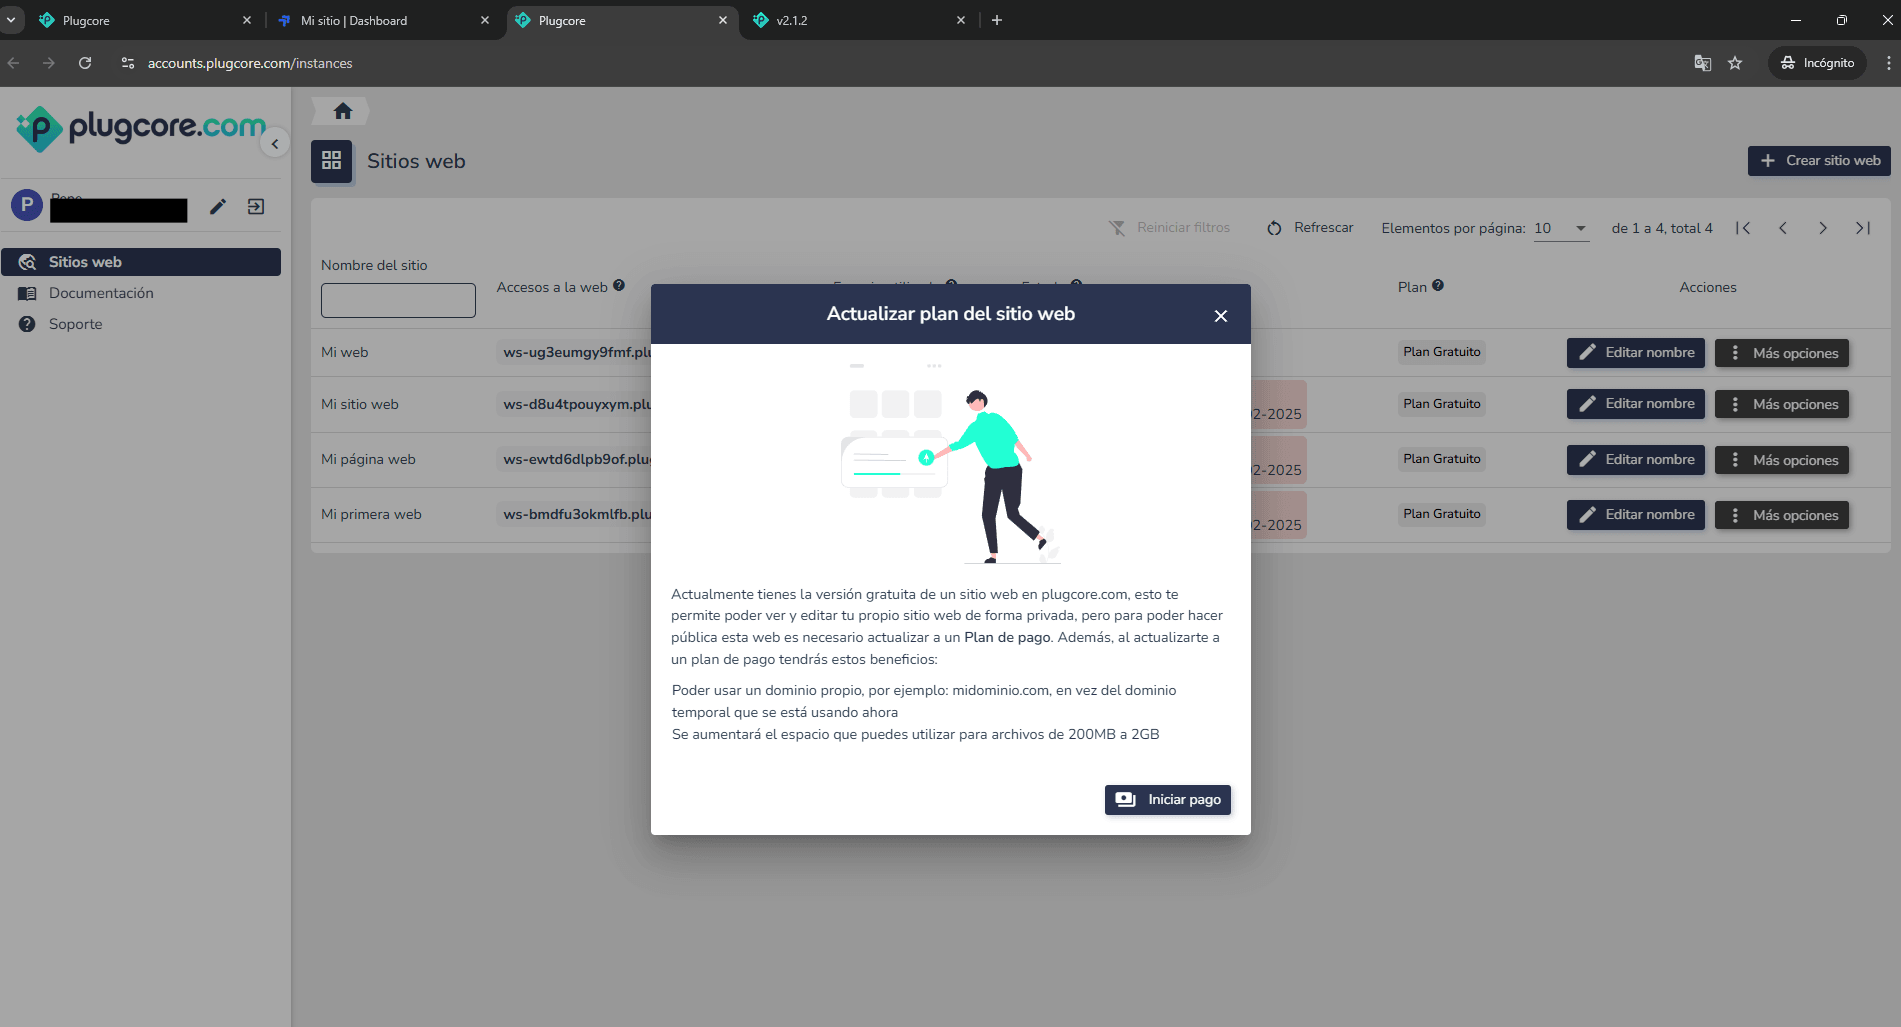Open Sitios web in sidebar
Viewport: 1901px width, 1027px height.
[141, 262]
